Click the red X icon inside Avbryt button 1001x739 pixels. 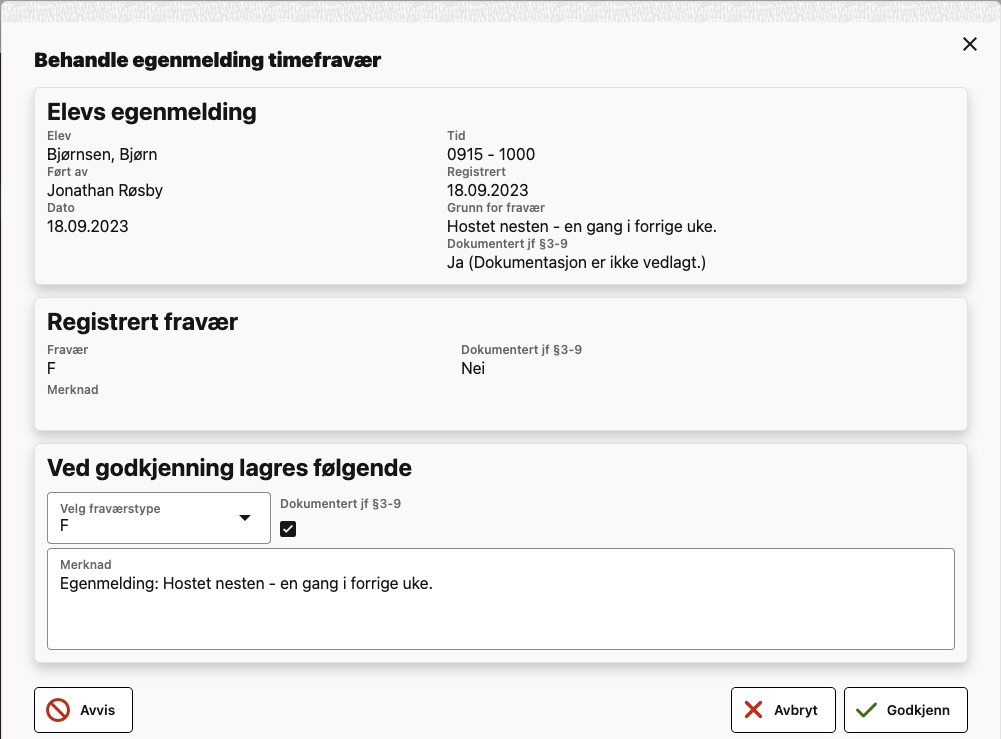[x=753, y=709]
